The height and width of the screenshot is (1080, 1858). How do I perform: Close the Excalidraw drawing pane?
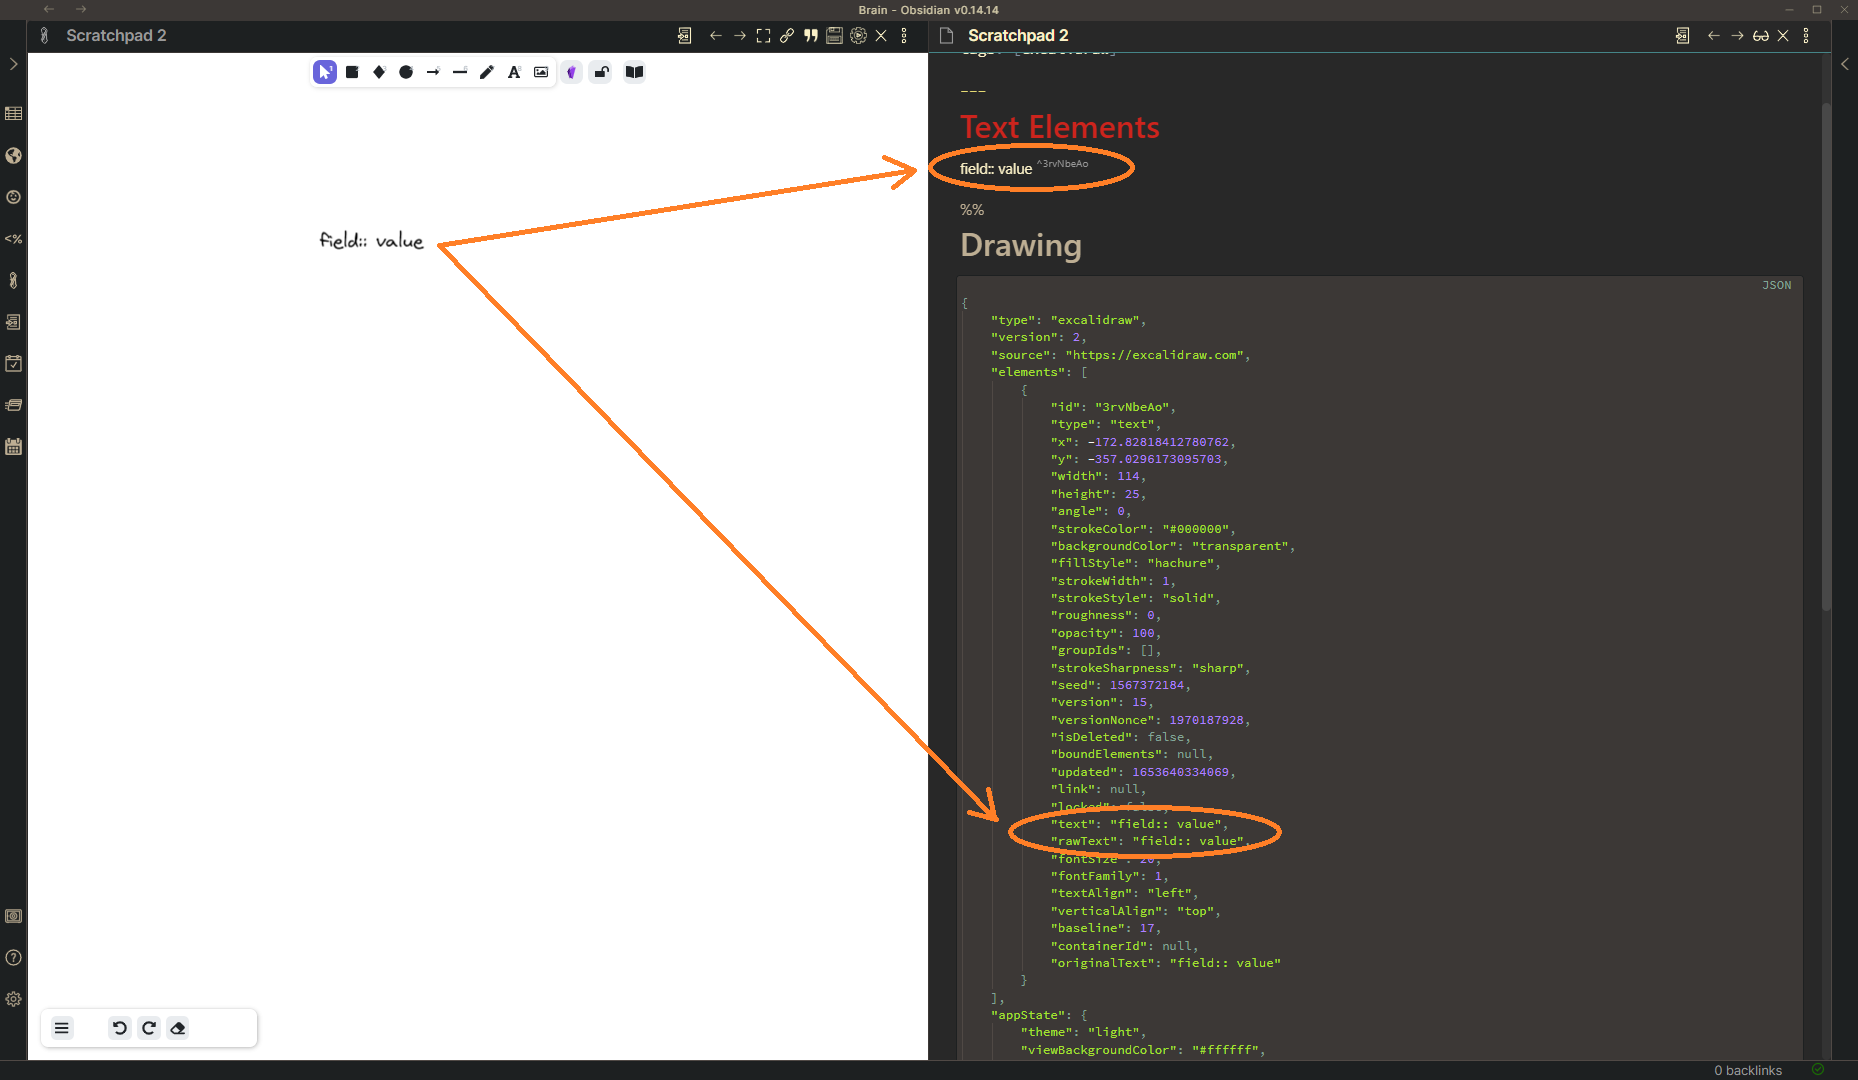tap(881, 35)
